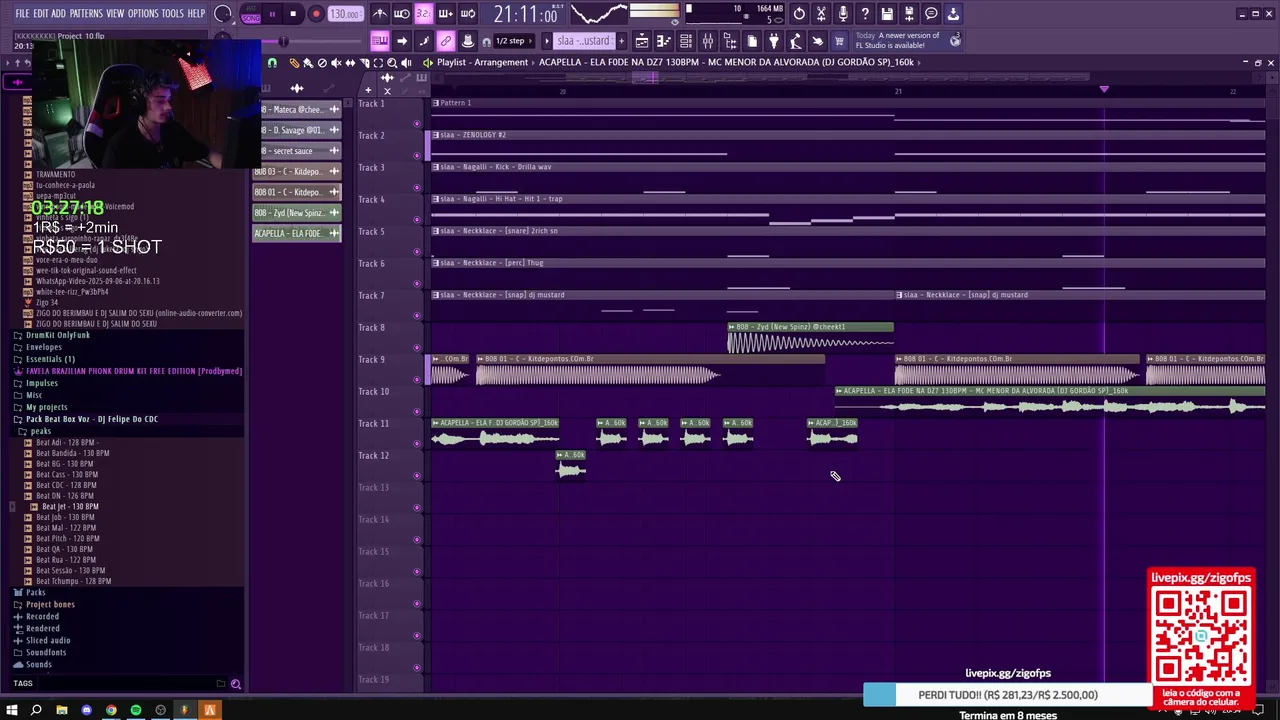Image resolution: width=1280 pixels, height=720 pixels.
Task: Mute Track 1 using its switch
Action: tap(417, 124)
